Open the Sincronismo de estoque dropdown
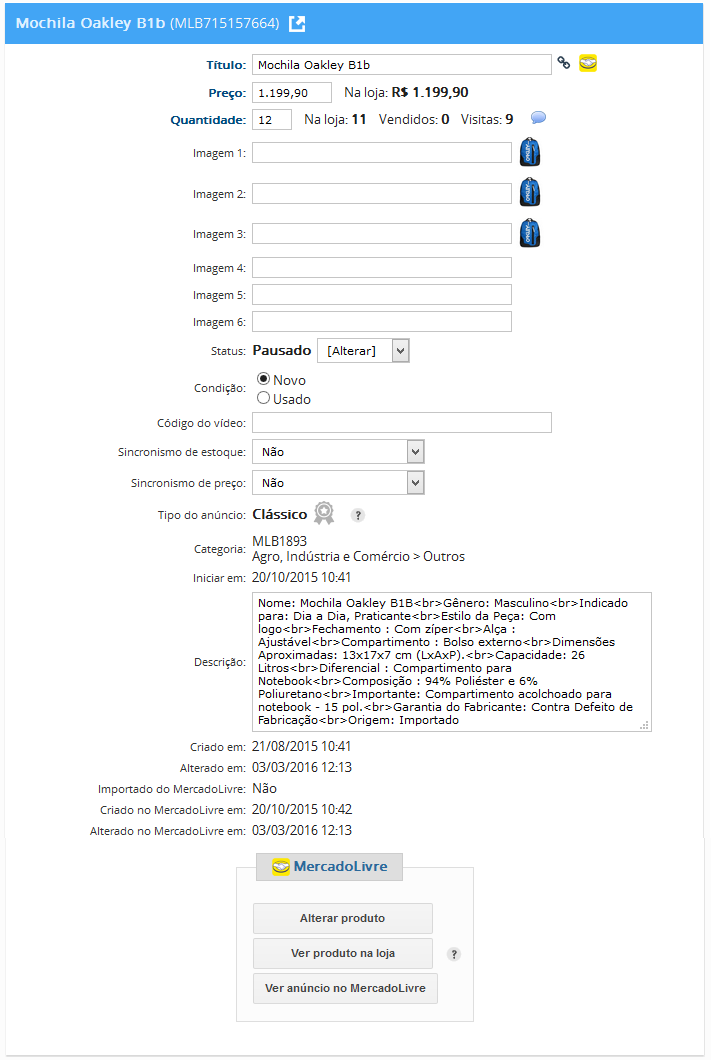 click(338, 452)
